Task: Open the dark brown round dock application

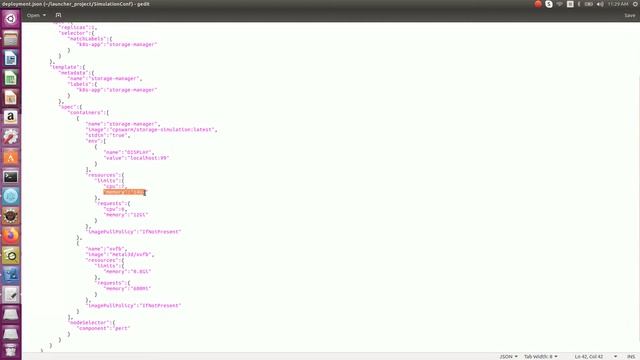Action: coord(11,216)
